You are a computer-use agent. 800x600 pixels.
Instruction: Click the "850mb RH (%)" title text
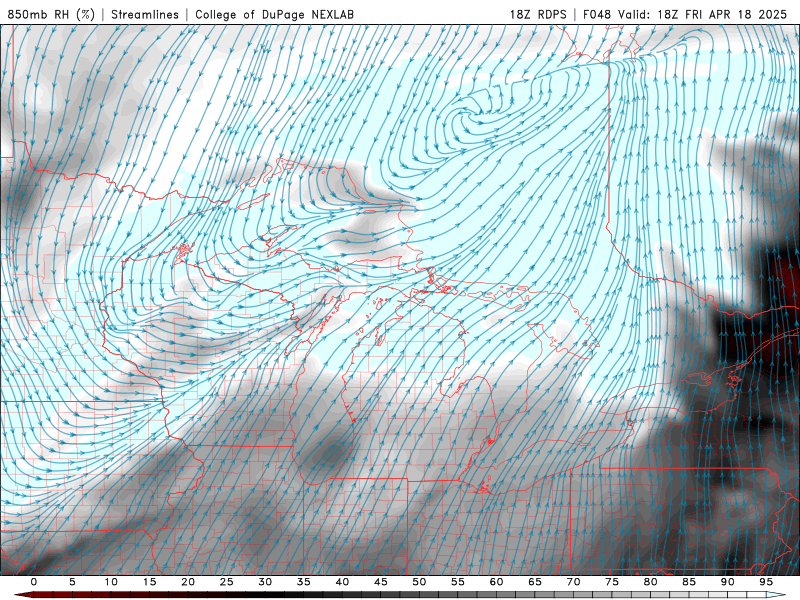point(51,14)
